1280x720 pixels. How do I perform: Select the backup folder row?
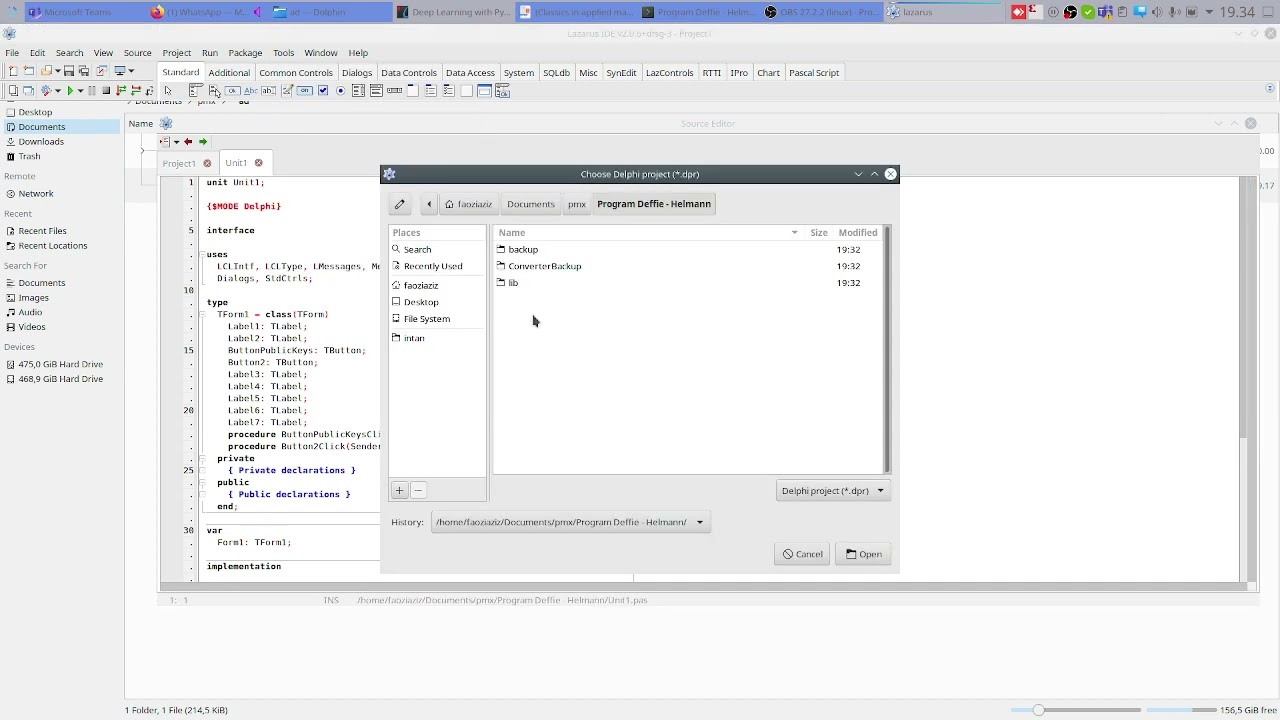(688, 249)
